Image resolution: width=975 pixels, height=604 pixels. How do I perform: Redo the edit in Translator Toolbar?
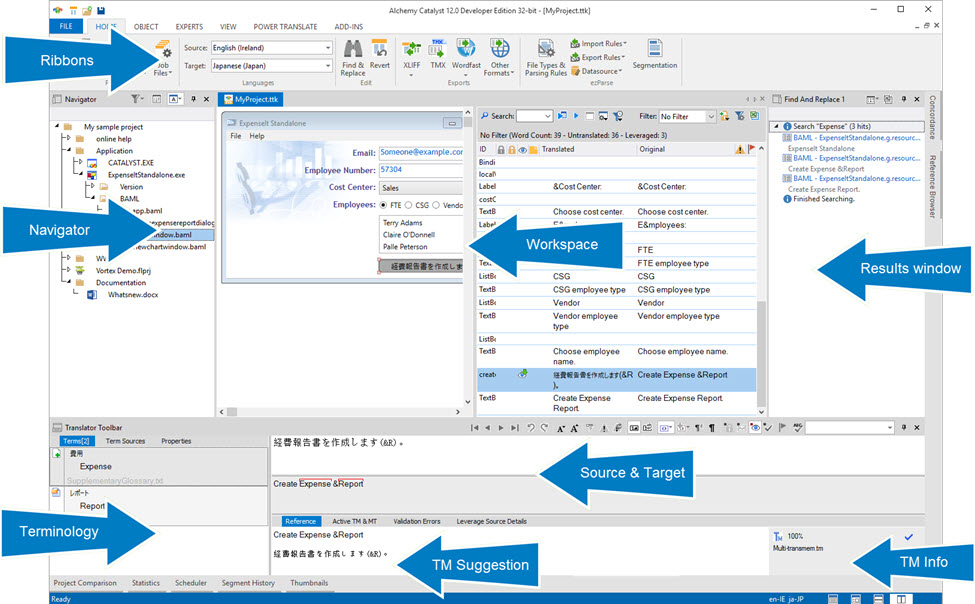coord(544,428)
